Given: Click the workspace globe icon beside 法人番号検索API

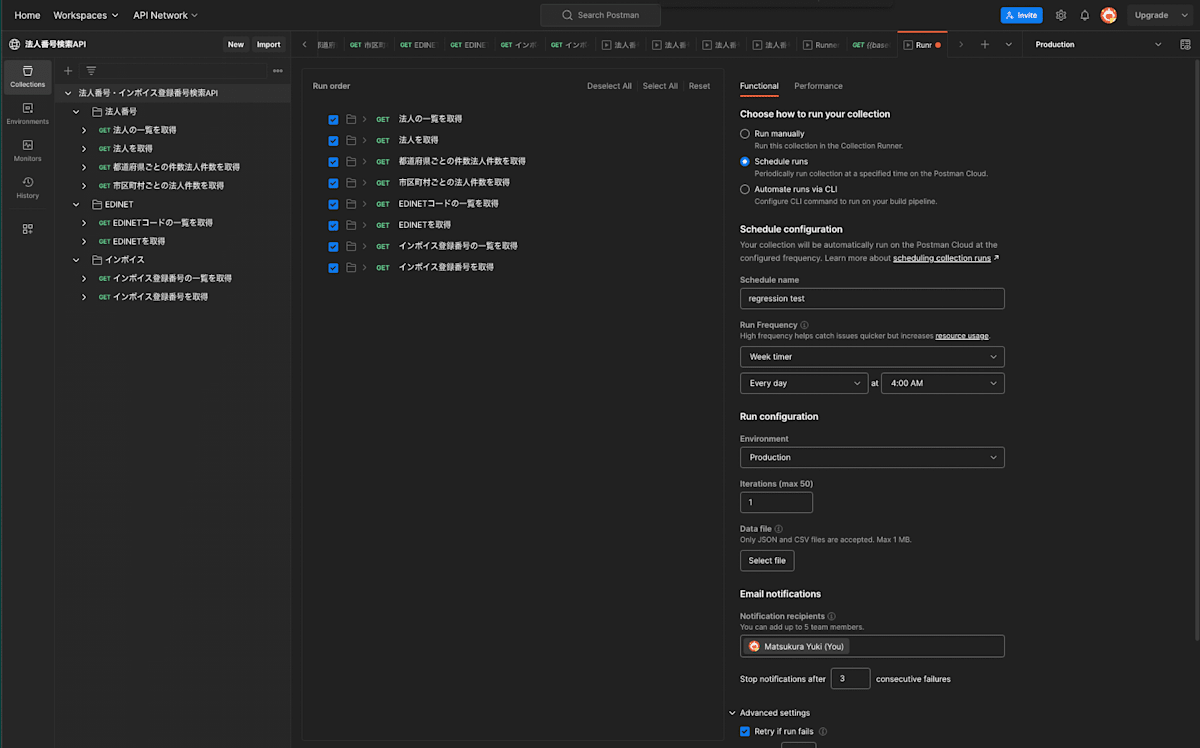Looking at the screenshot, I should [x=14, y=44].
